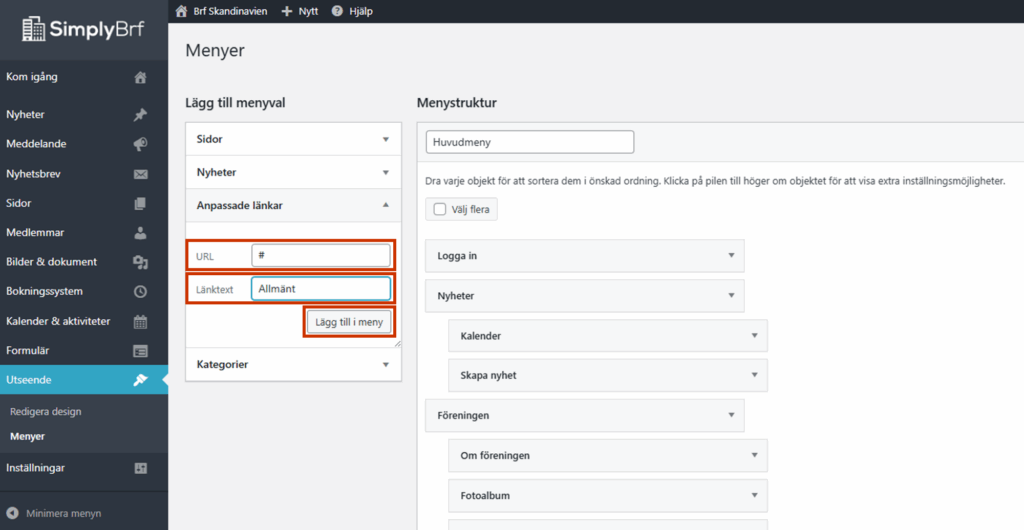Open Inställningar in the sidebar
This screenshot has height=530, width=1024.
pos(36,468)
